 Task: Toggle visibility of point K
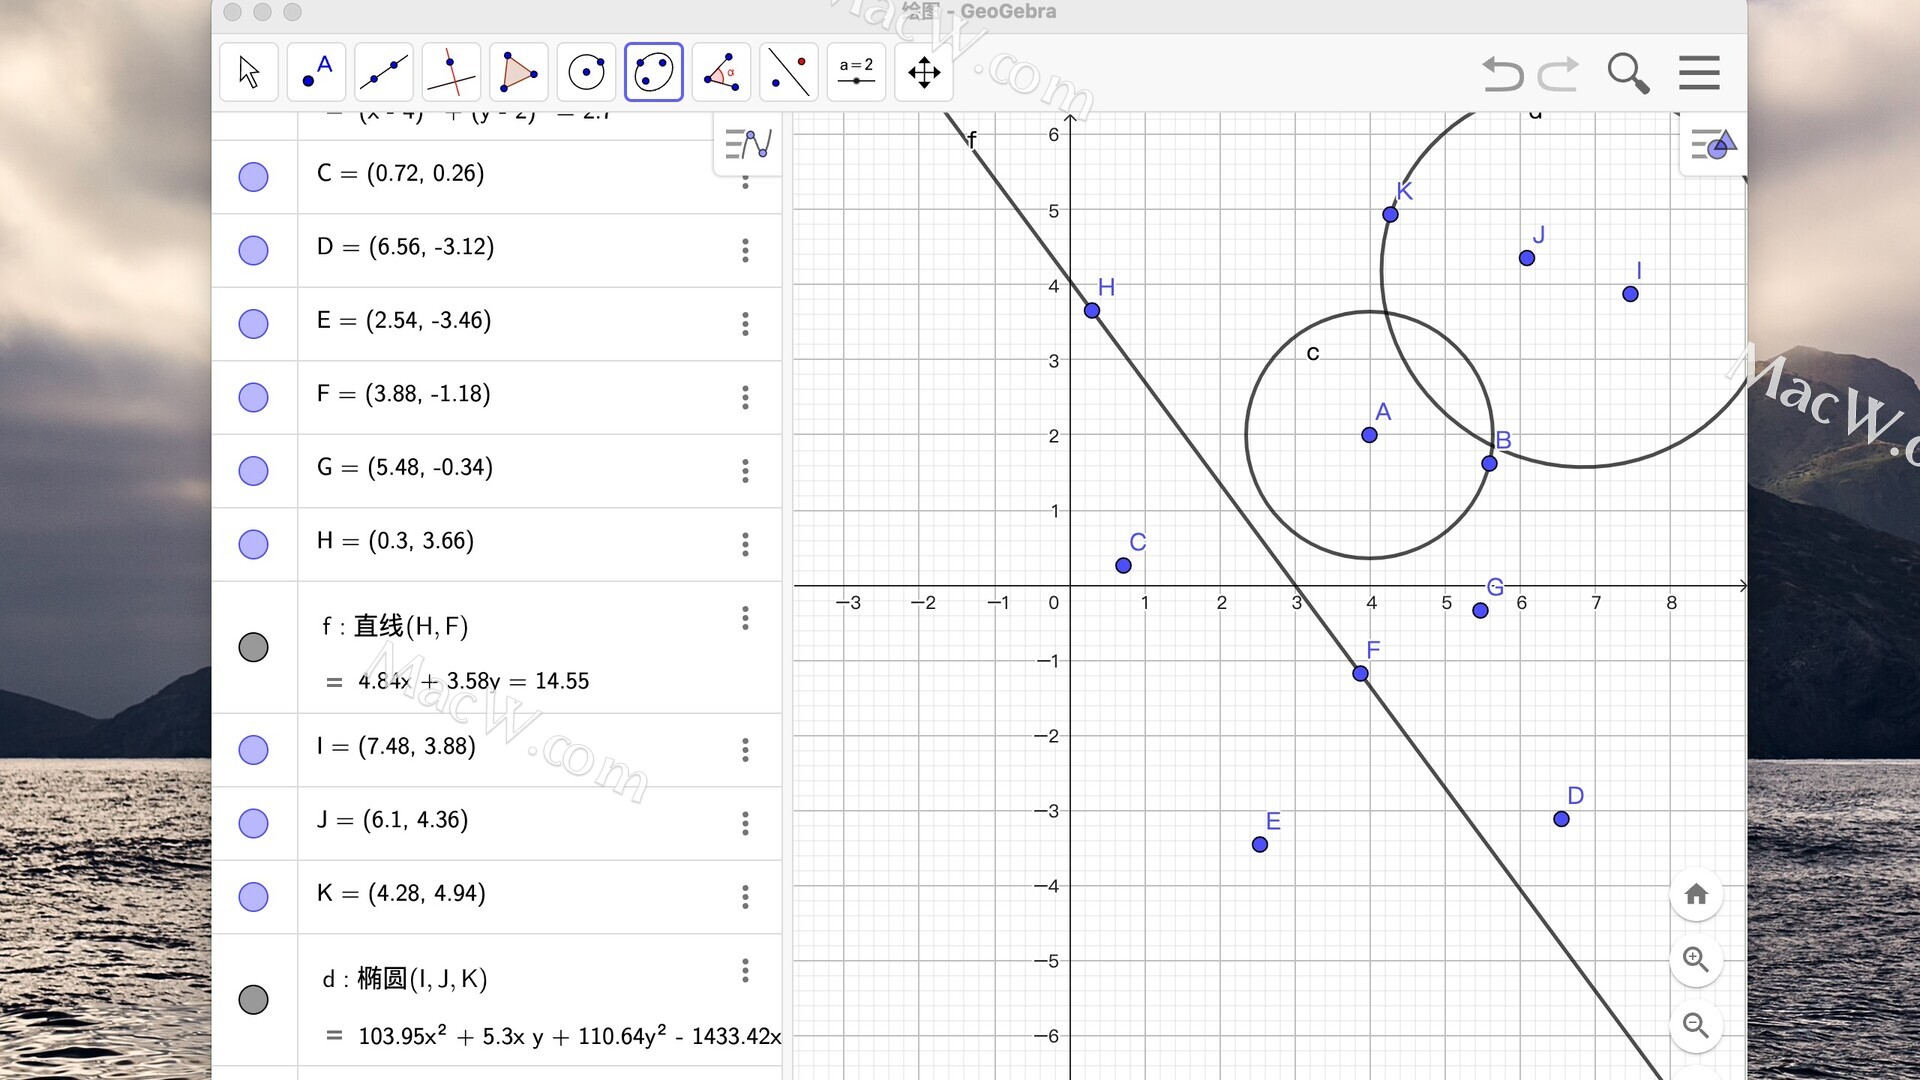pyautogui.click(x=254, y=897)
